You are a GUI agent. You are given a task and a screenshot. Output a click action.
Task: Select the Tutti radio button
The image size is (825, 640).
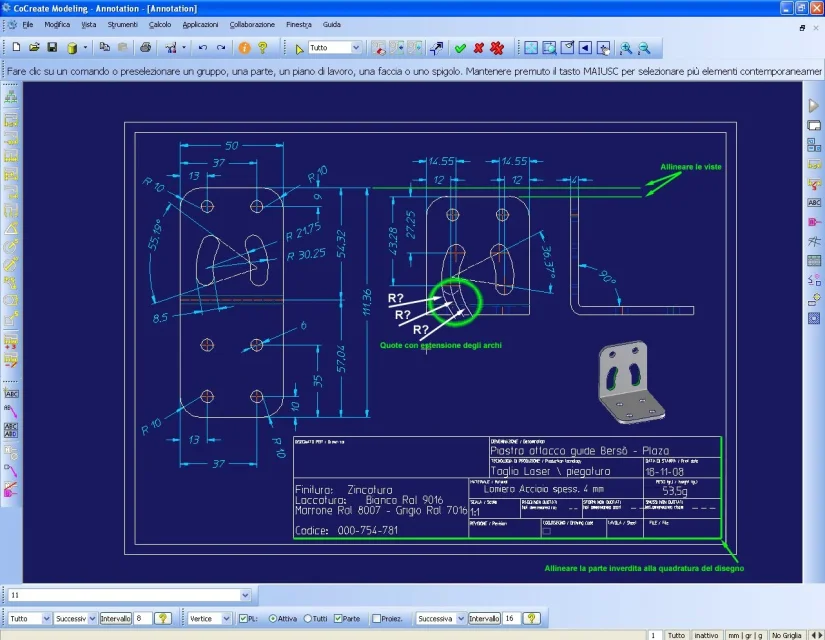click(308, 618)
